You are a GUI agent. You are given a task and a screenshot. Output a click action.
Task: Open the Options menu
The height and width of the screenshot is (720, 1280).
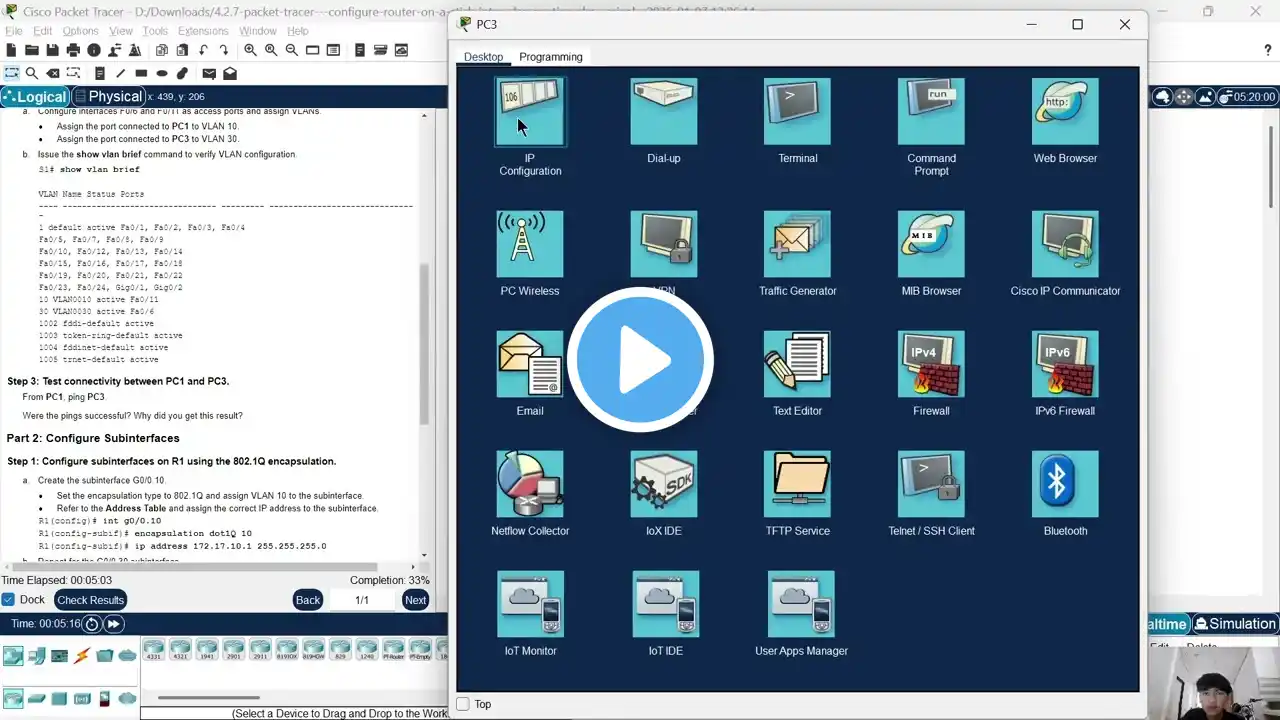coord(80,31)
